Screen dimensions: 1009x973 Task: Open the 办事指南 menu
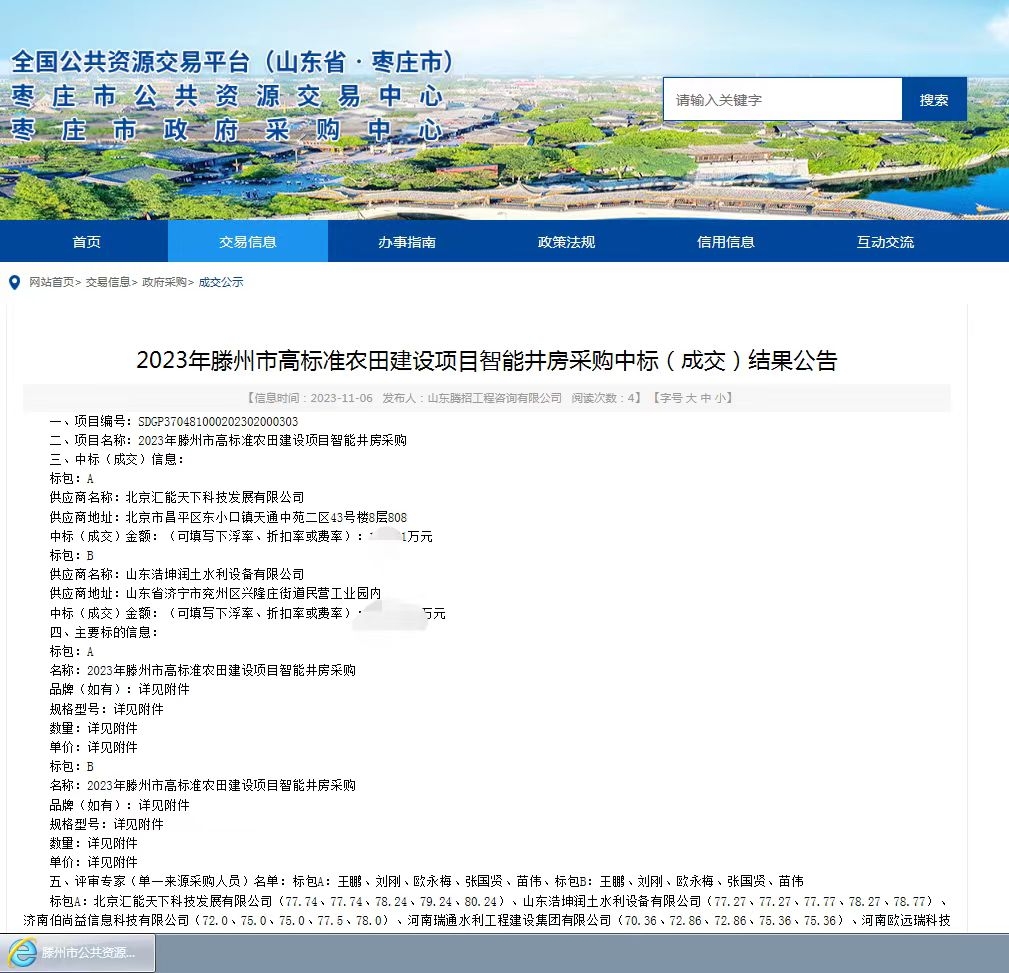click(x=406, y=241)
